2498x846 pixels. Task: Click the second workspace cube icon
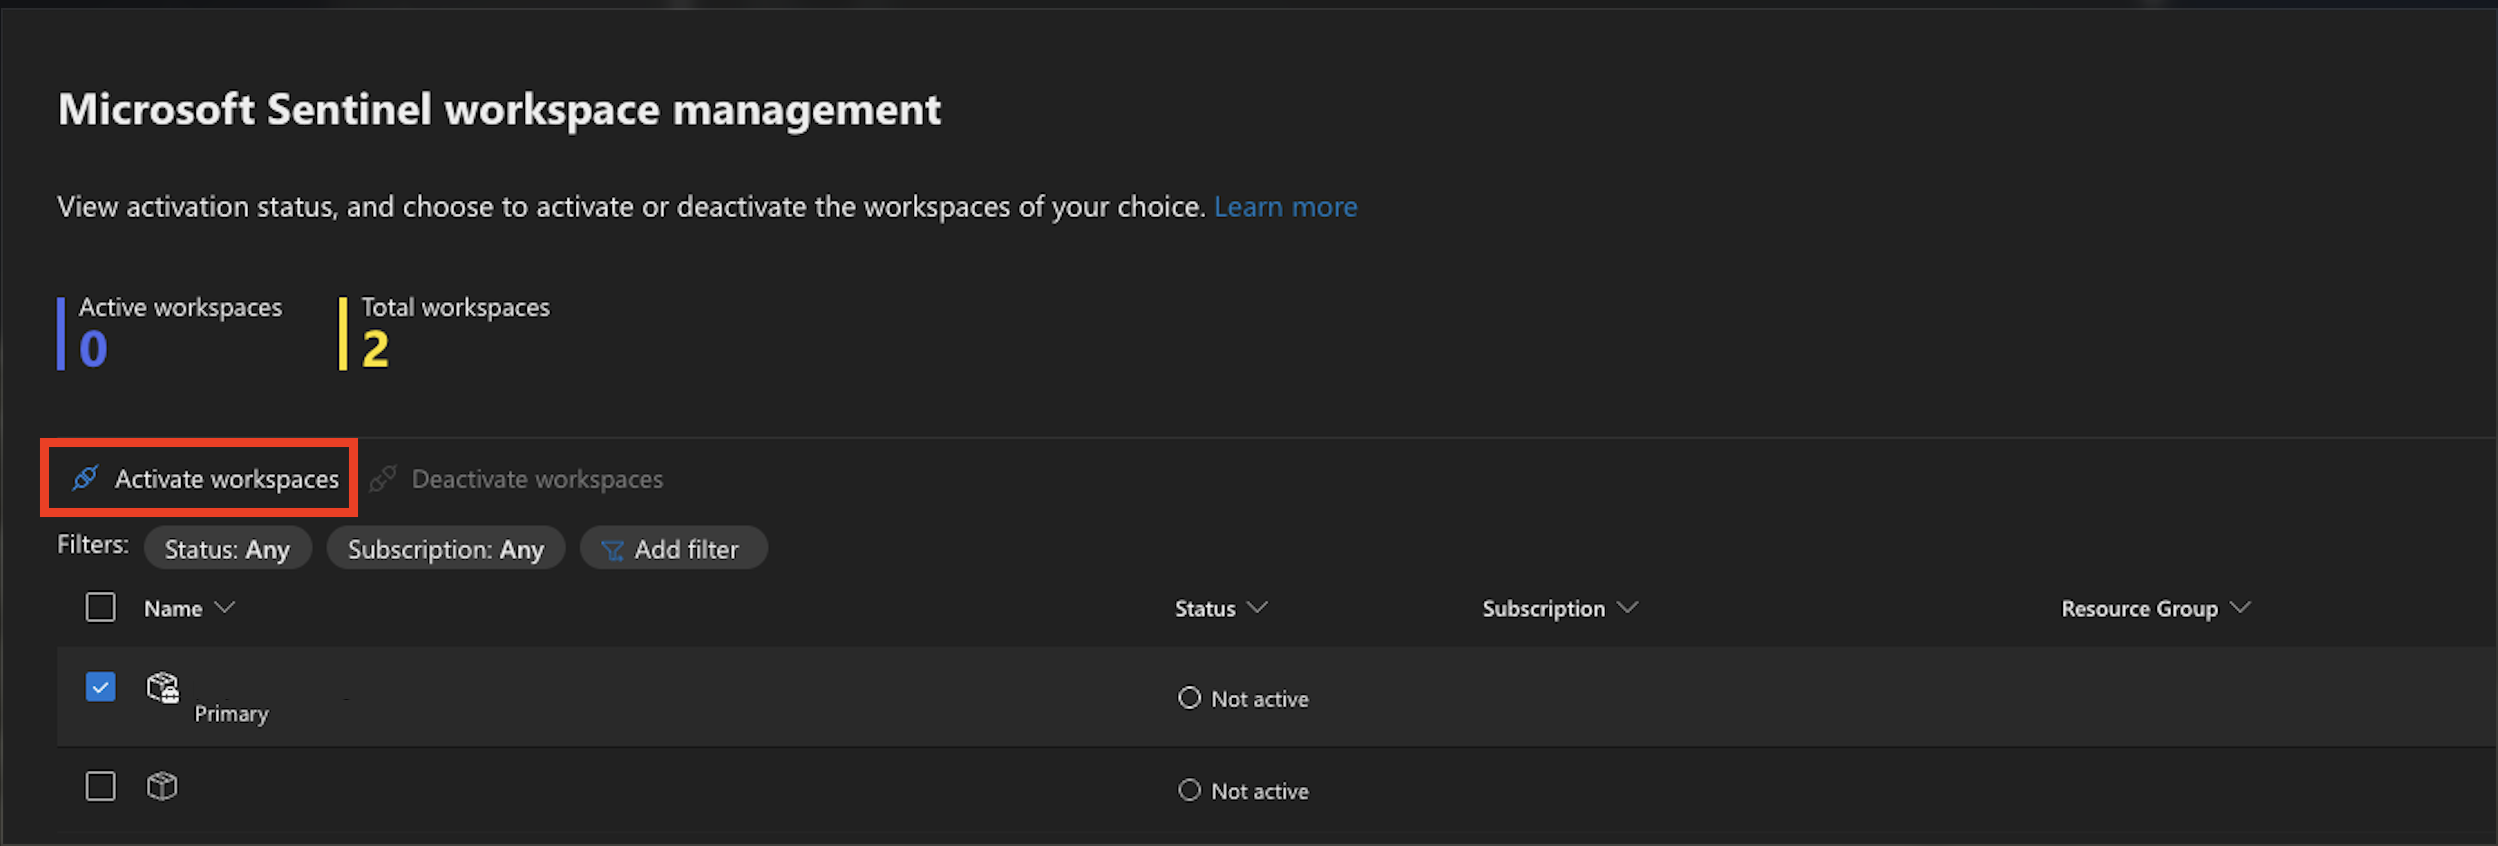coord(162,786)
